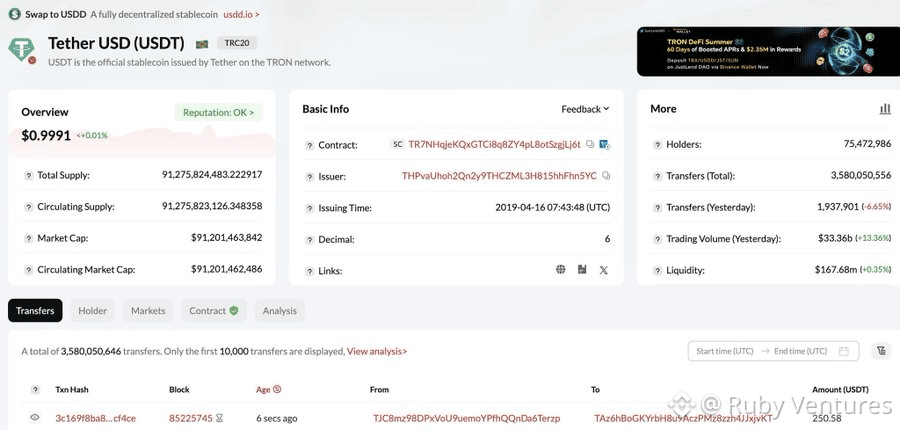
Task: Click the help icon next to Market Cap
Action: click(x=28, y=238)
